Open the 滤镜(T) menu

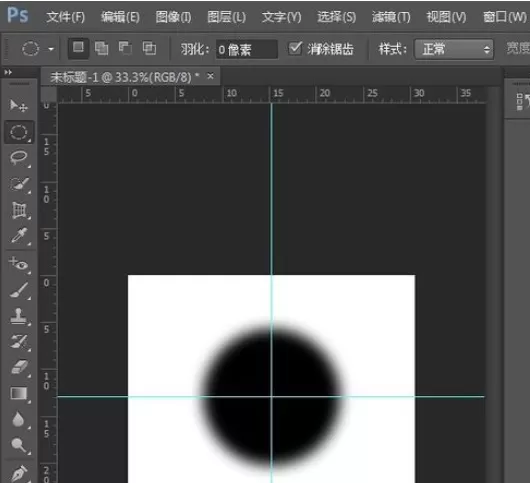click(391, 17)
